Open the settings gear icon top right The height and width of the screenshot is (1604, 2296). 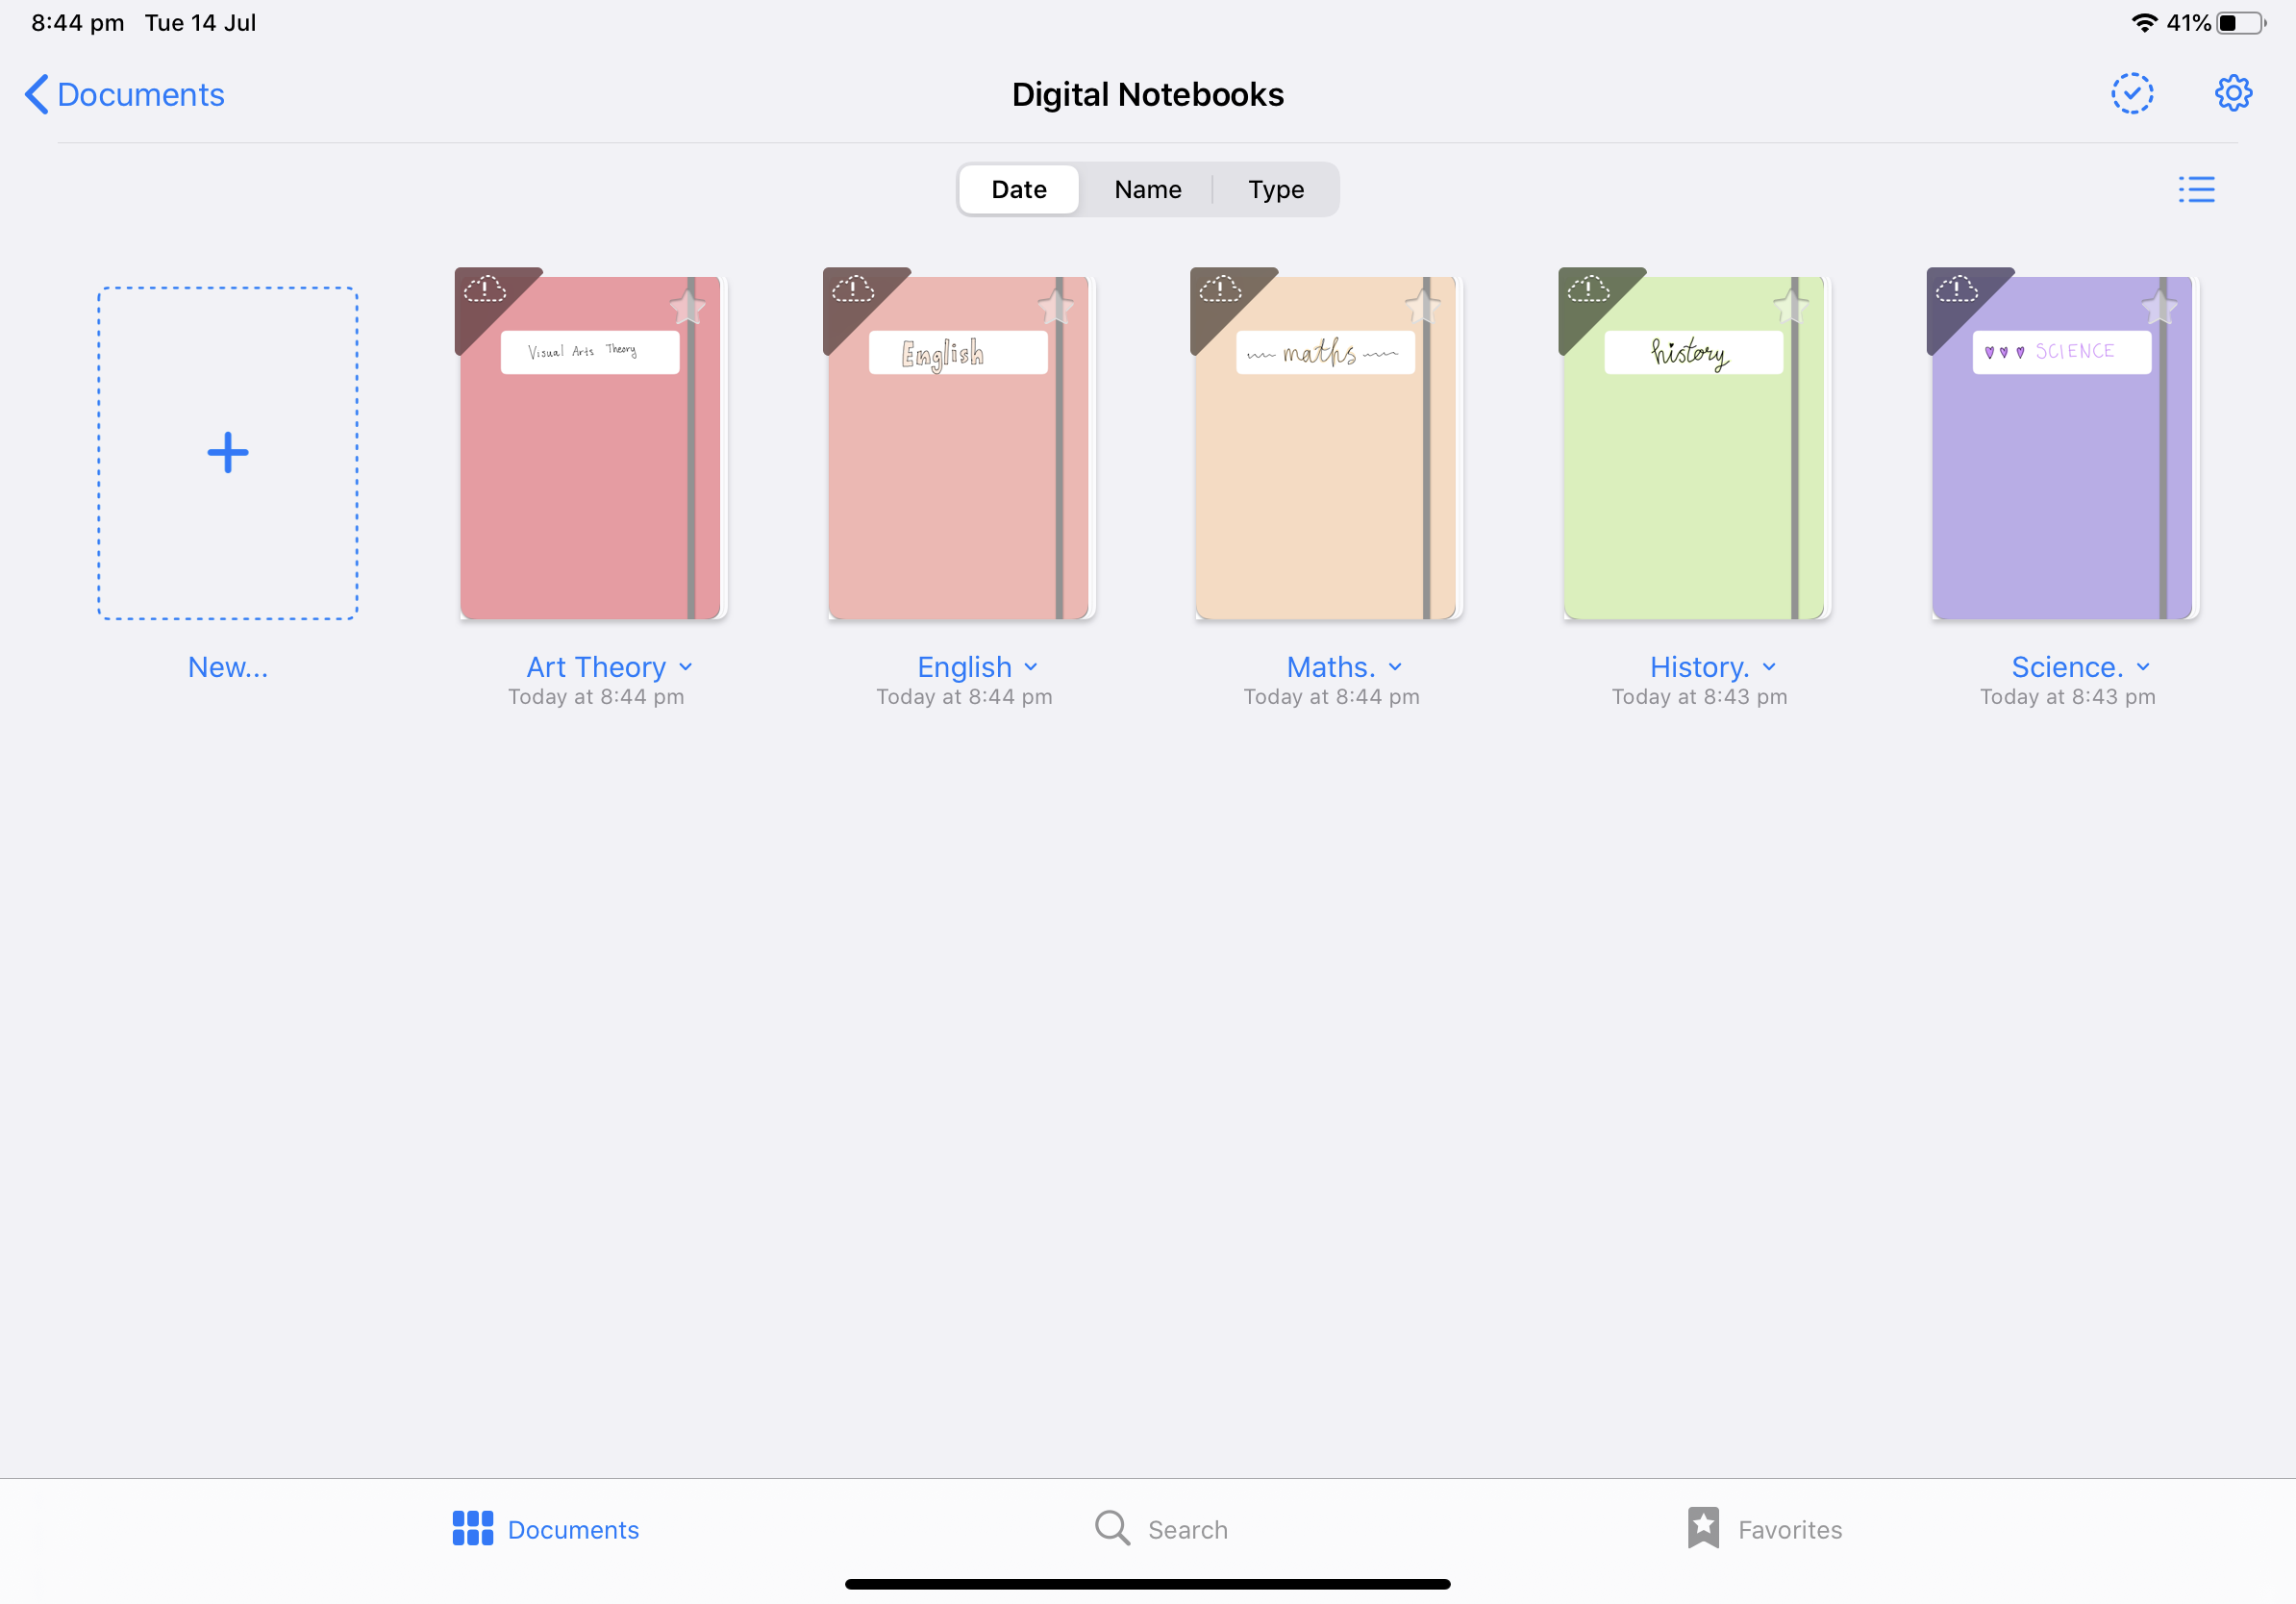point(2234,94)
